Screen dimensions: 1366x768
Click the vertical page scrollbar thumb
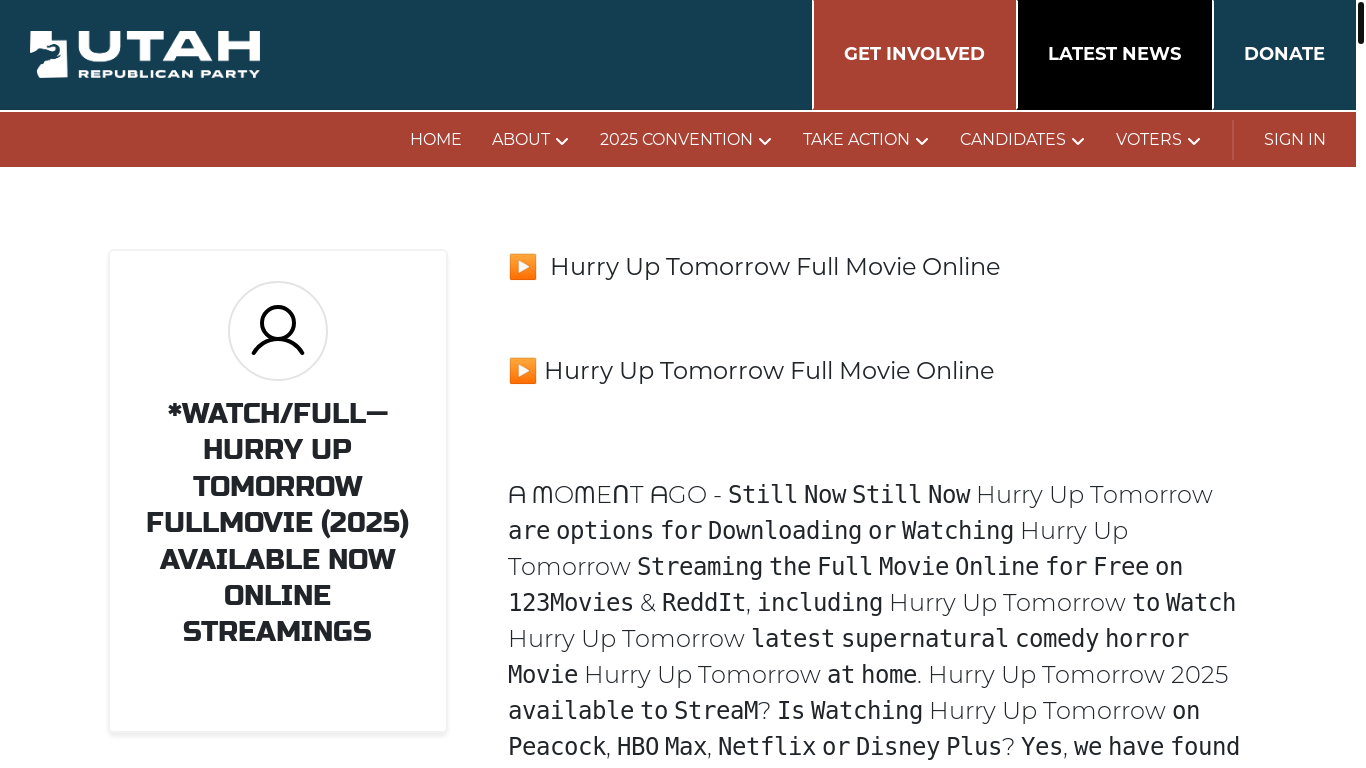(1361, 22)
